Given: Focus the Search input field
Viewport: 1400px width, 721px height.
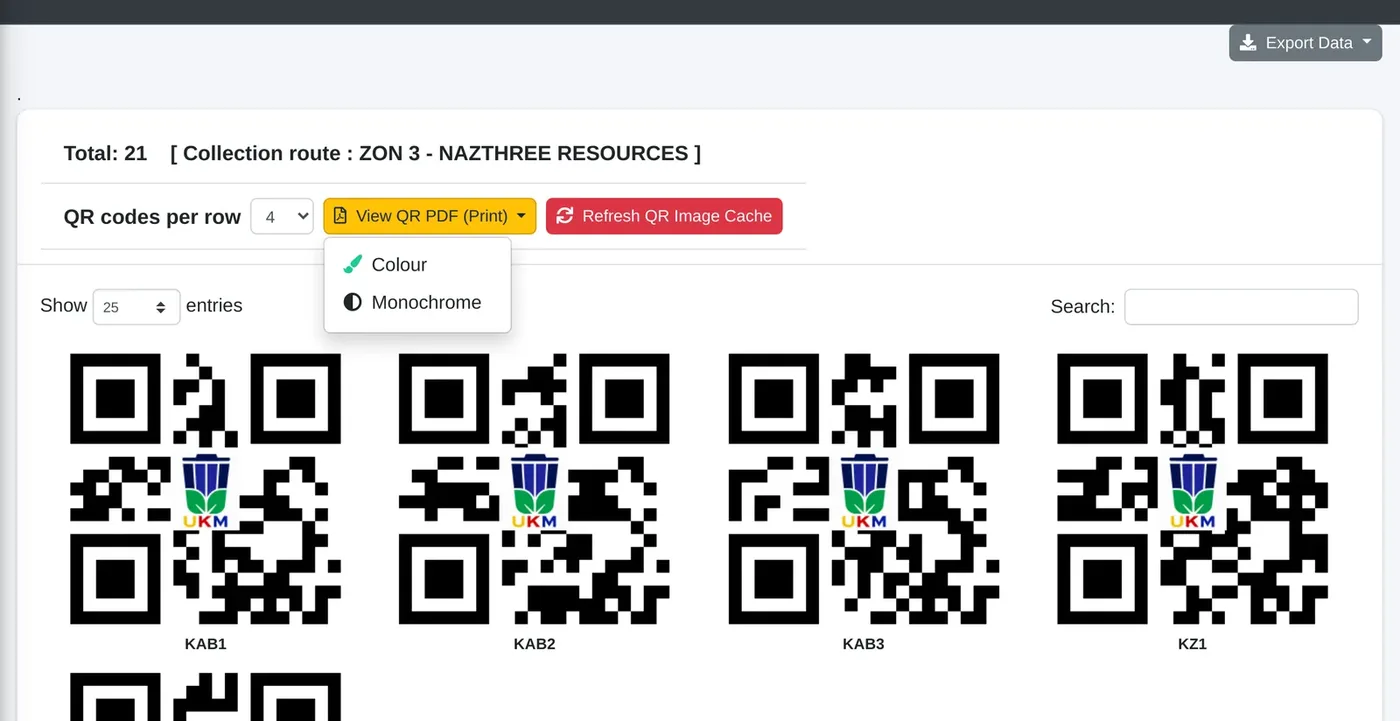Looking at the screenshot, I should [x=1241, y=307].
